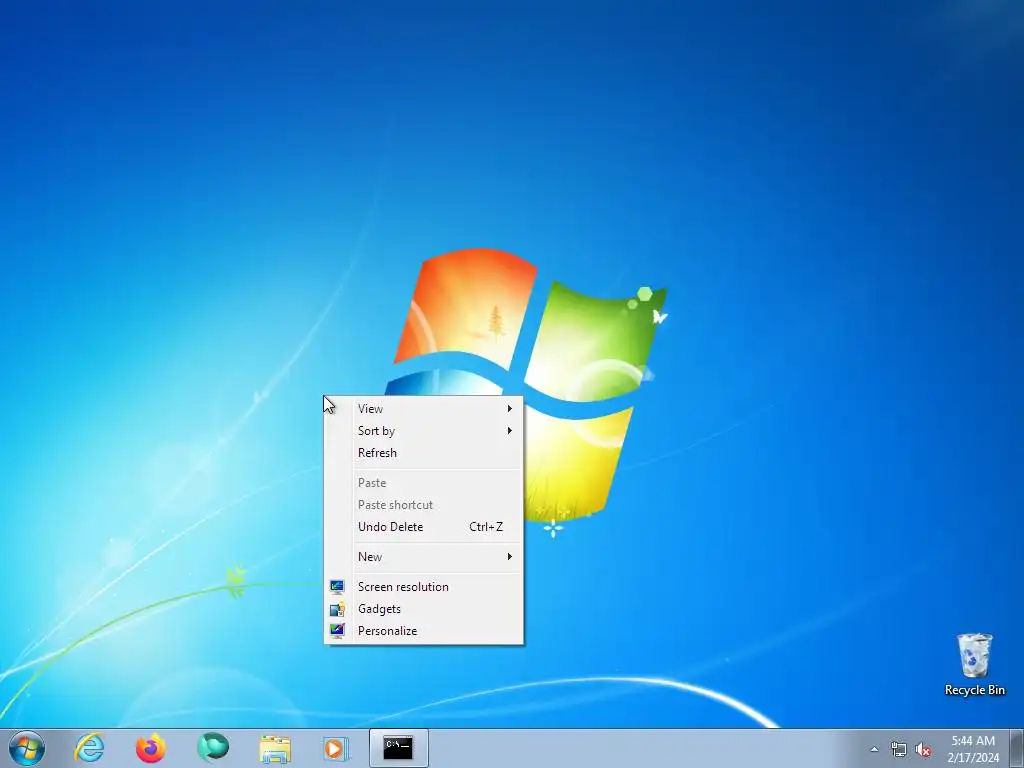Click the arrow beside View
This screenshot has height=768, width=1024.
[509, 409]
